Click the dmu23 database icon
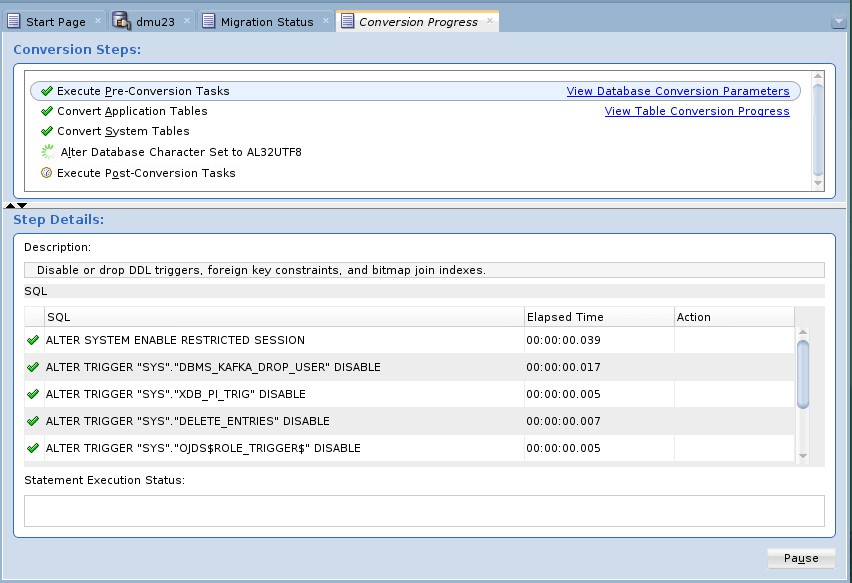852x583 pixels. (122, 21)
